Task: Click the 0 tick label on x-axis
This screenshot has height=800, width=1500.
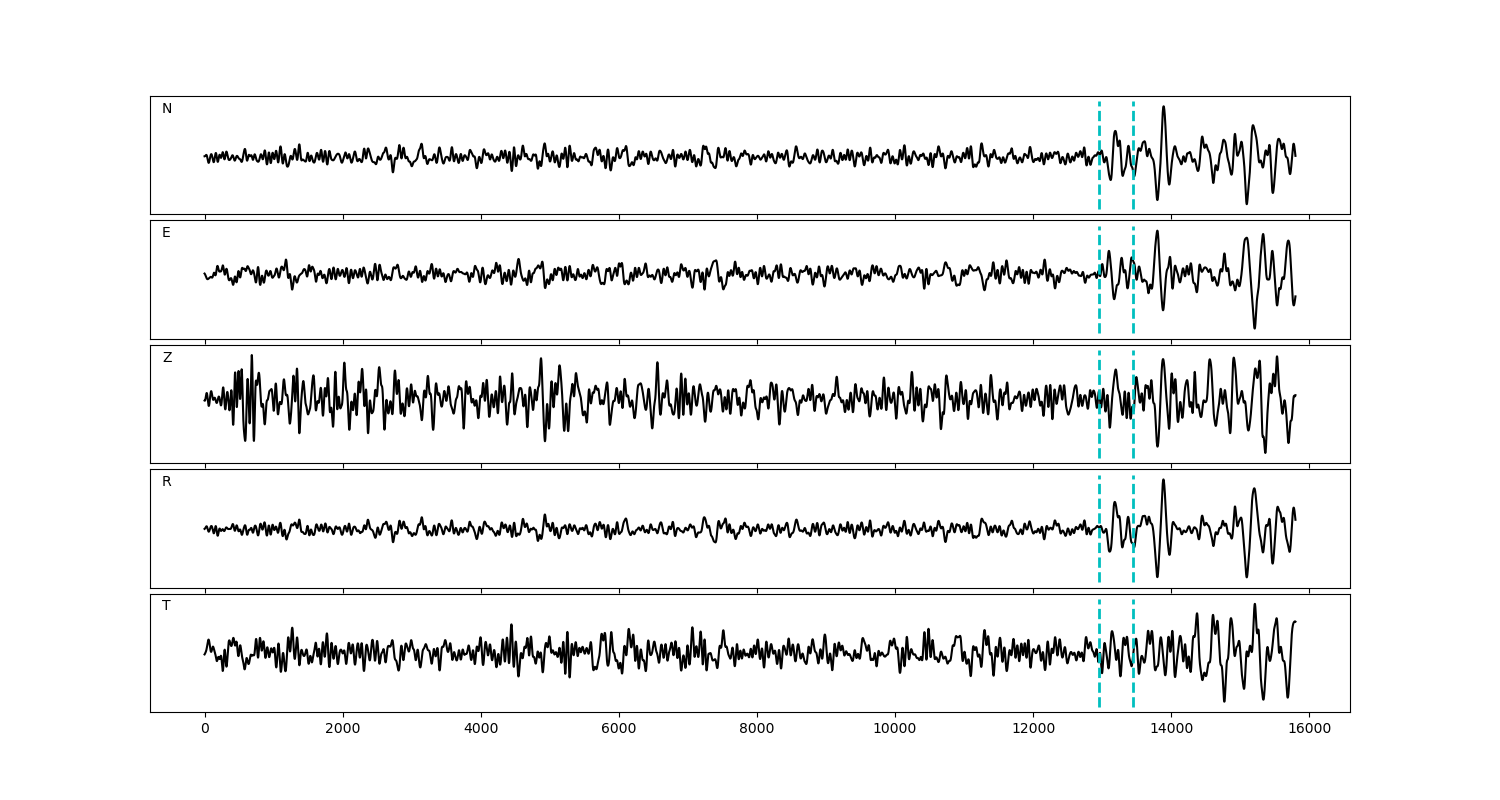Action: [x=205, y=730]
